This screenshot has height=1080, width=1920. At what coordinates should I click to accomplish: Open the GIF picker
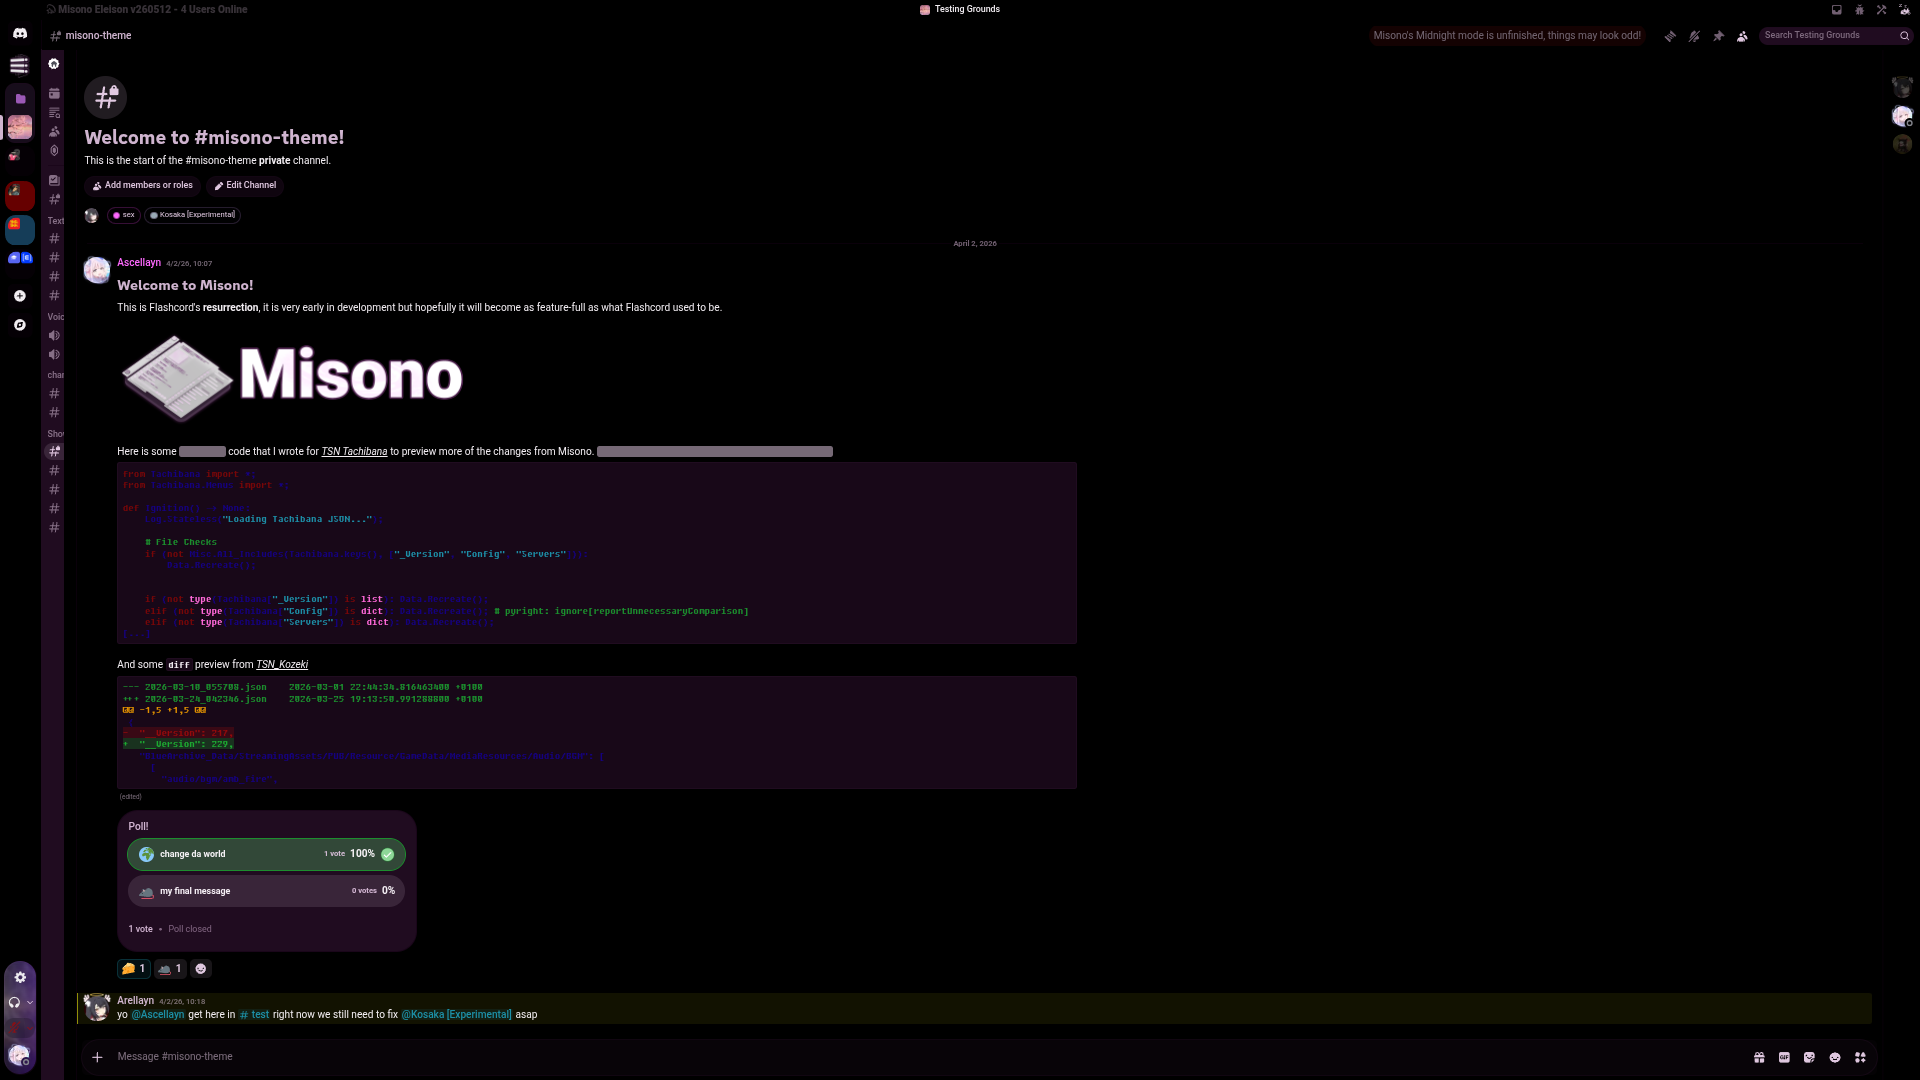[x=1785, y=1058]
